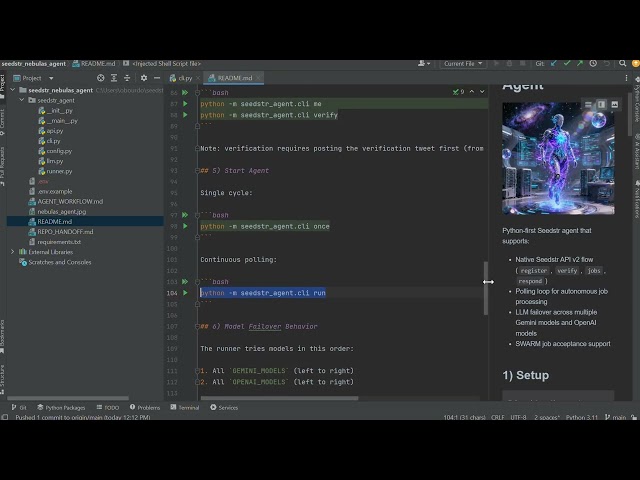
Task: Open Git history clock icon
Action: point(593,64)
